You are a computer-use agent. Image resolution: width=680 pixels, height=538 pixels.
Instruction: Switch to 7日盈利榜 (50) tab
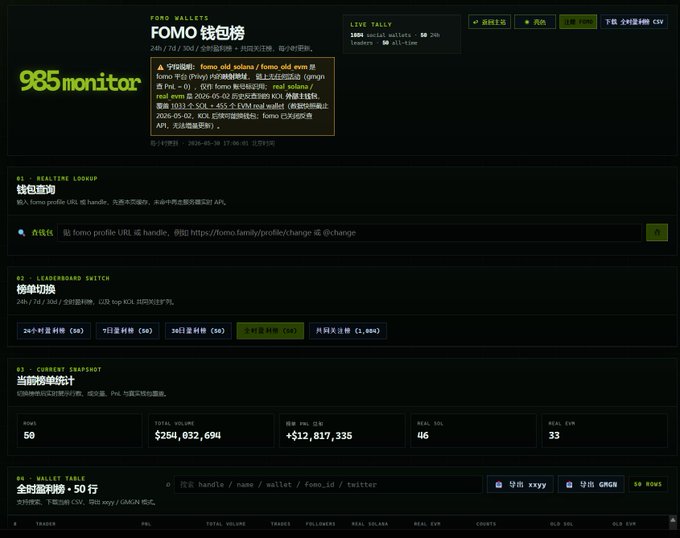pos(128,331)
